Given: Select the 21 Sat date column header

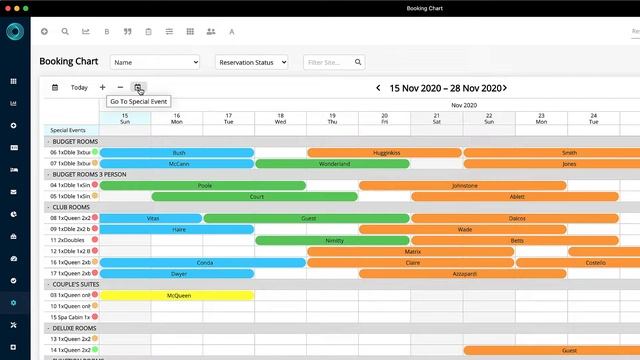Looking at the screenshot, I should click(437, 118).
